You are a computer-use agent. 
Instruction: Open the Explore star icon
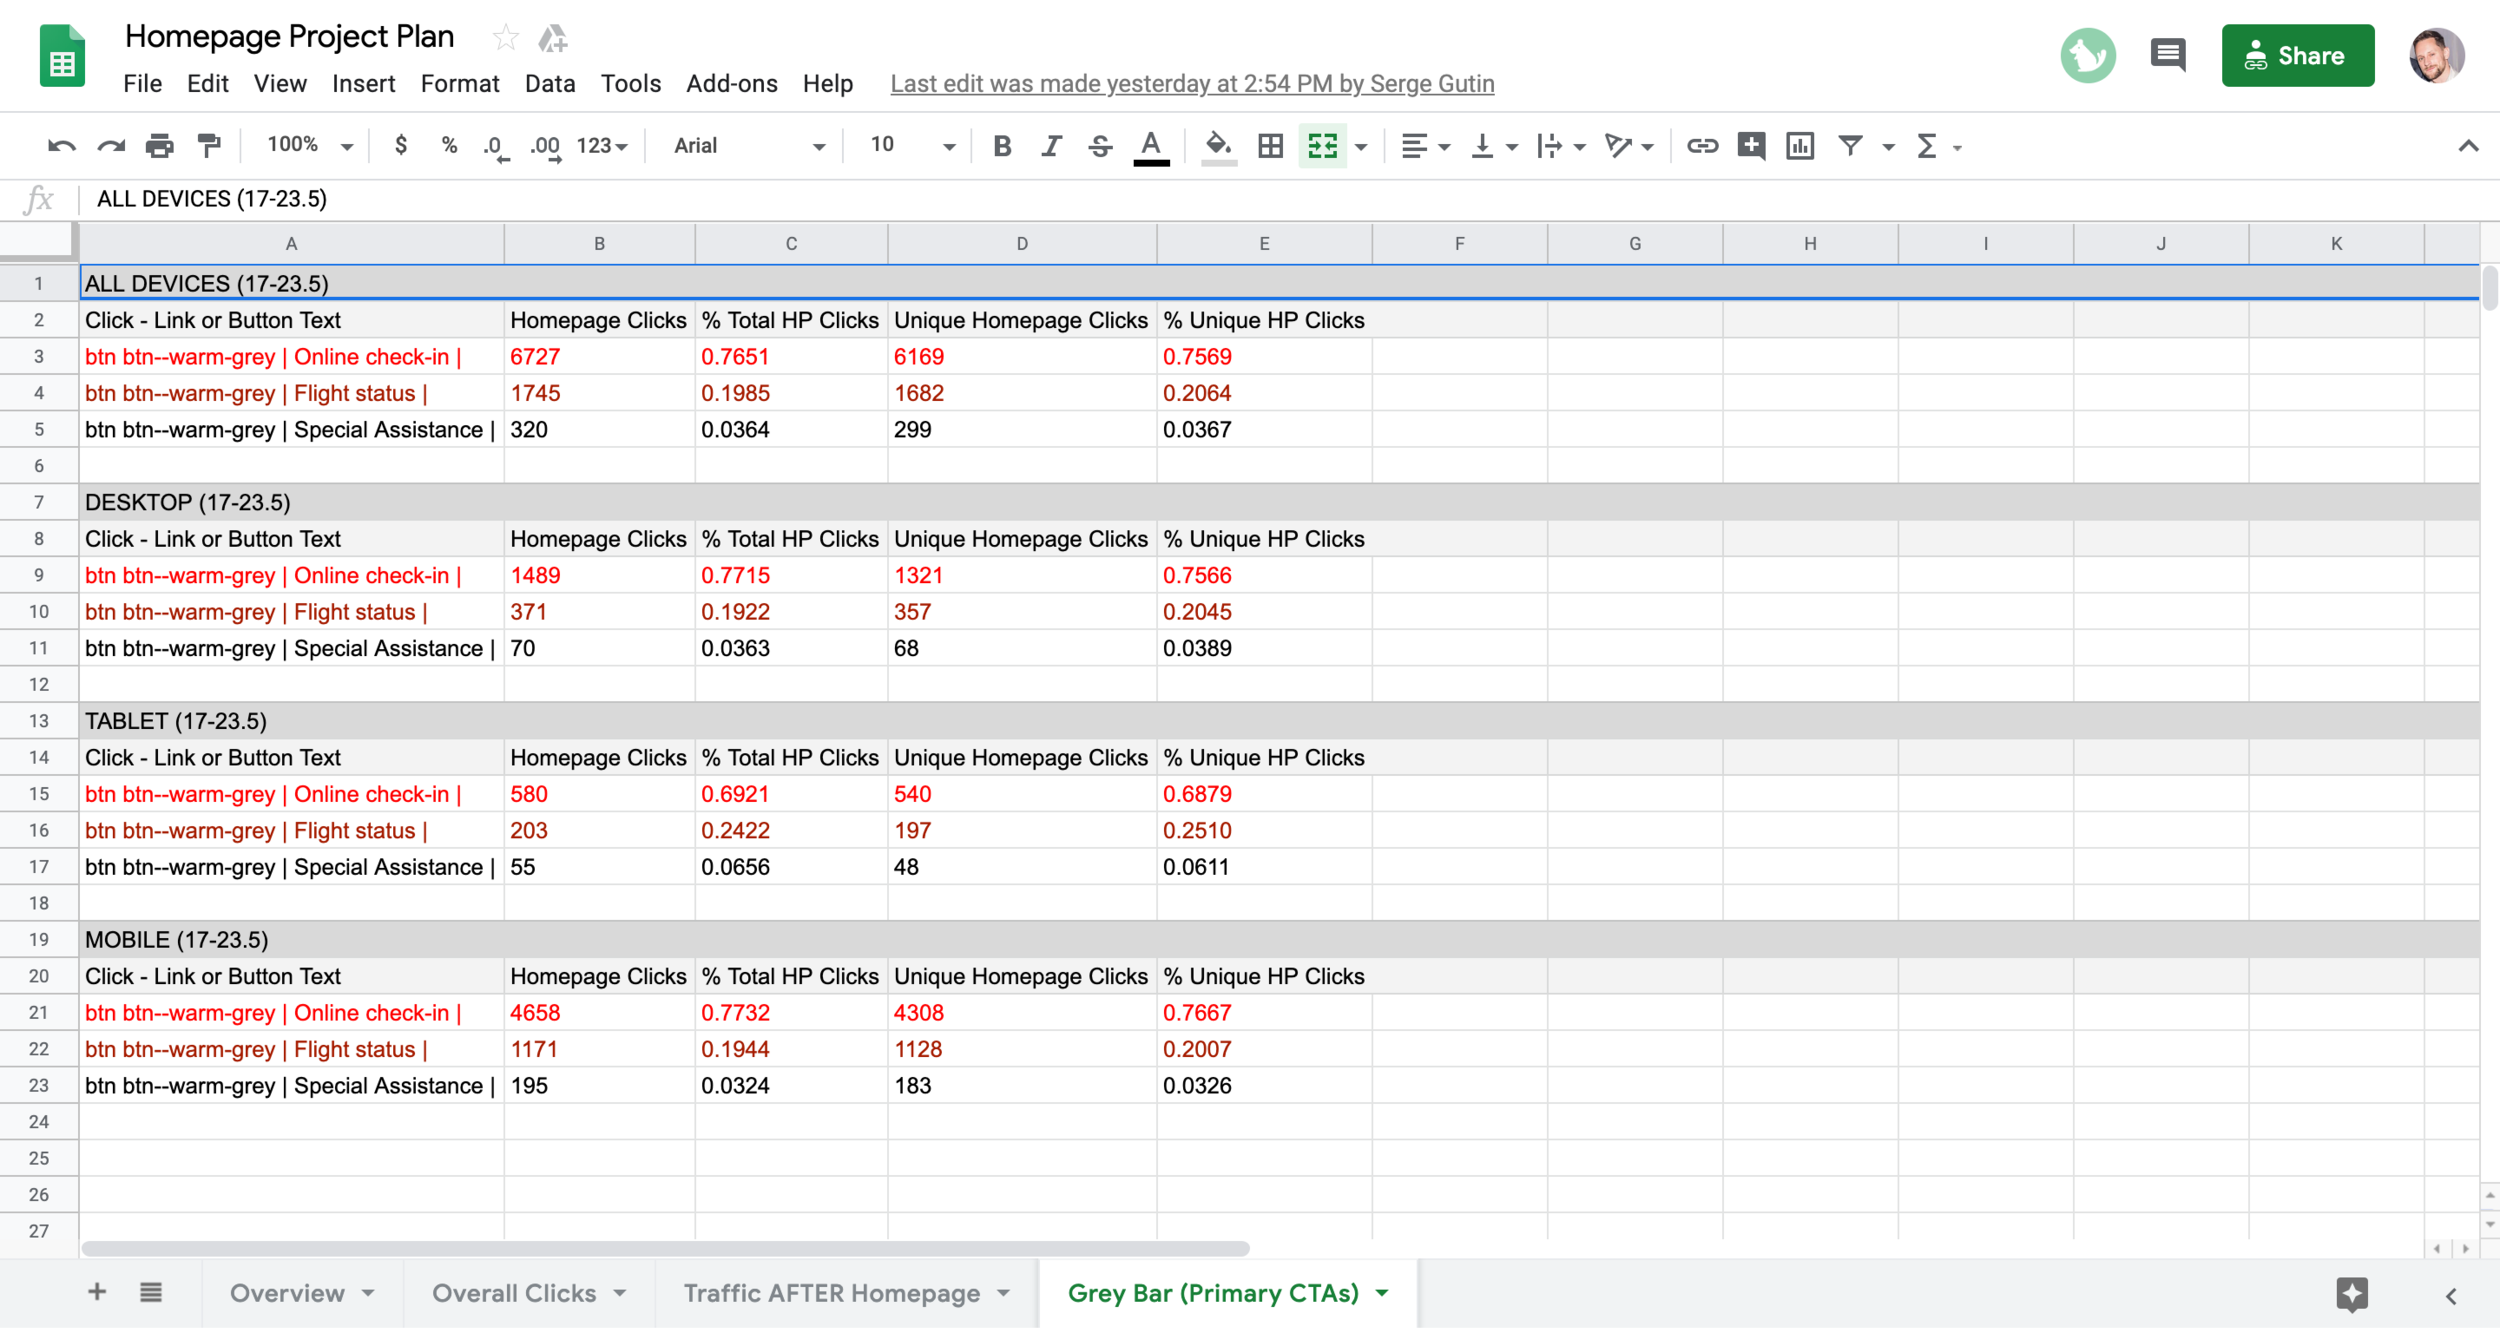tap(2352, 1294)
